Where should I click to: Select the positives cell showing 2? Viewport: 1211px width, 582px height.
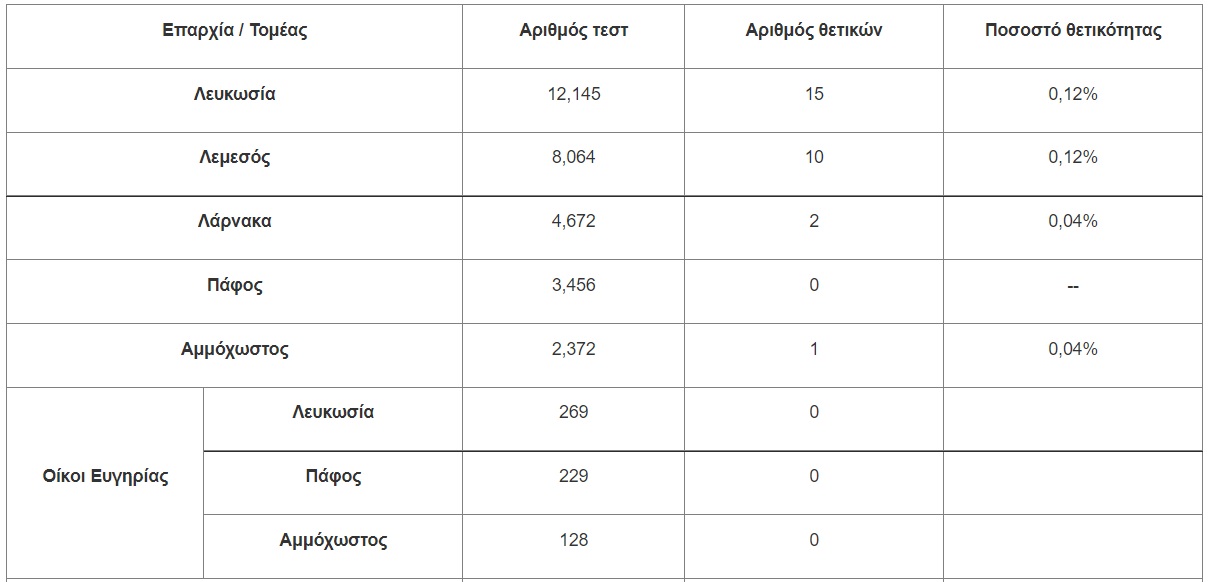[x=814, y=221]
